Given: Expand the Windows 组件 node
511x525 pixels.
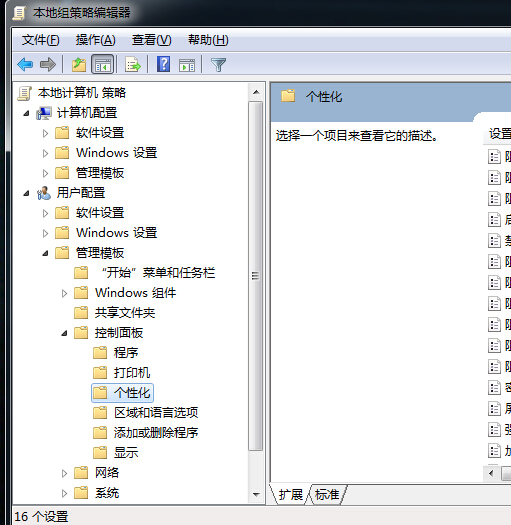Looking at the screenshot, I should [x=64, y=294].
